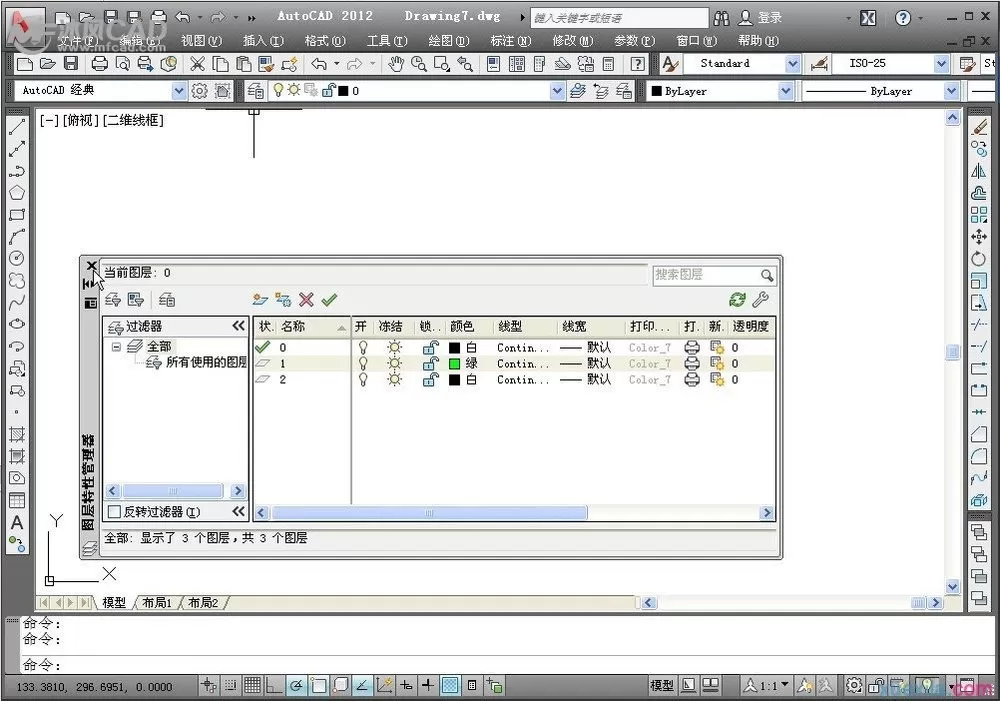
Task: Click the 颜色 column header
Action: pyautogui.click(x=469, y=327)
